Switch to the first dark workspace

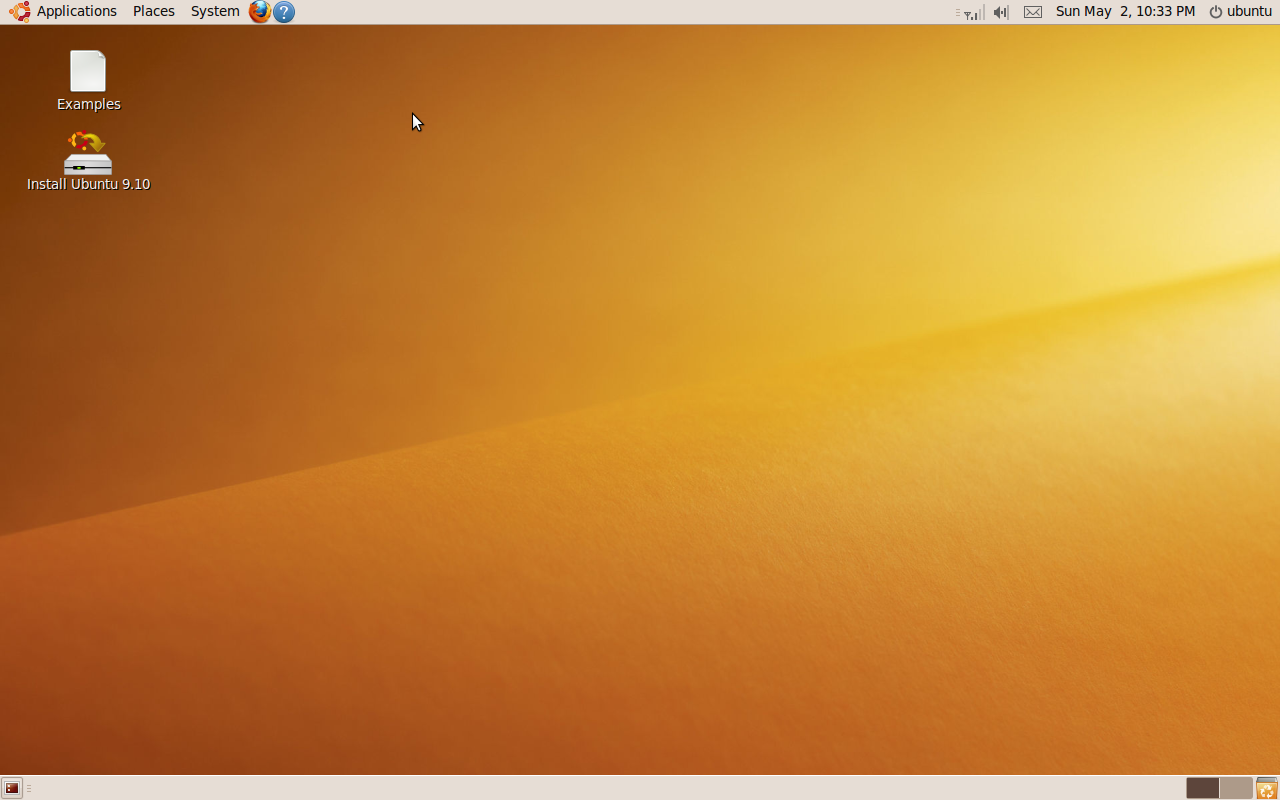pyautogui.click(x=1202, y=788)
